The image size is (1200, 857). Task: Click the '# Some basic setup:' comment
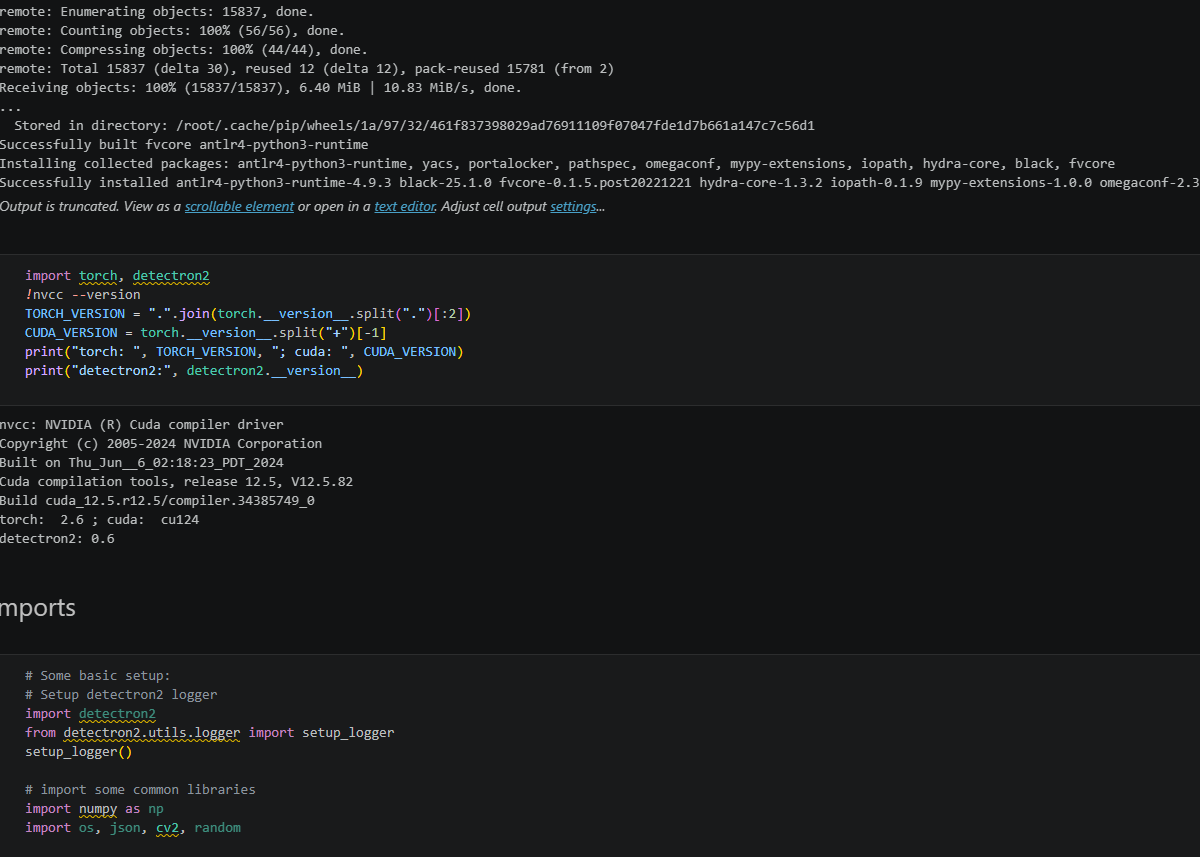pyautogui.click(x=98, y=675)
